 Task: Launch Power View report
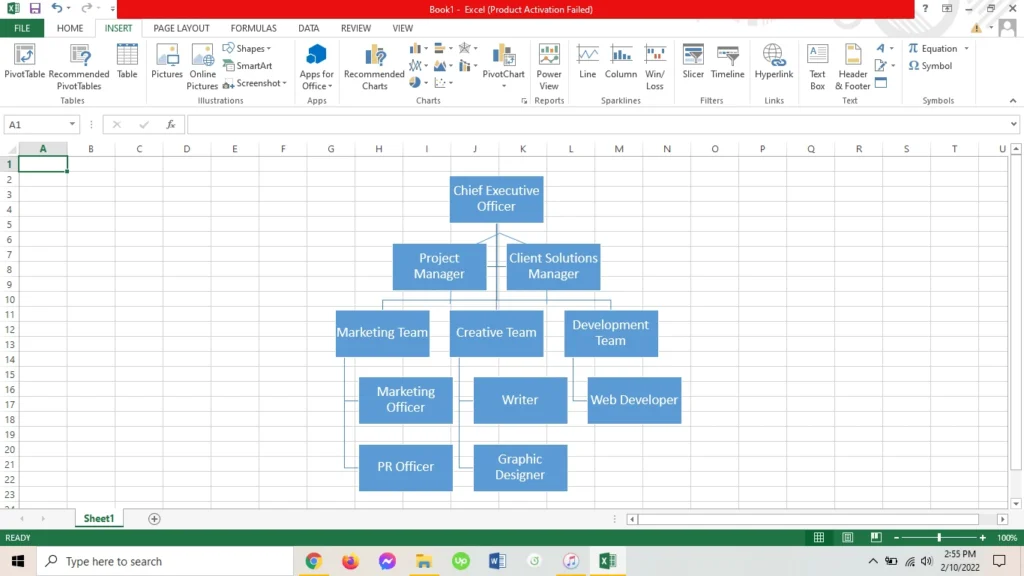[x=549, y=67]
